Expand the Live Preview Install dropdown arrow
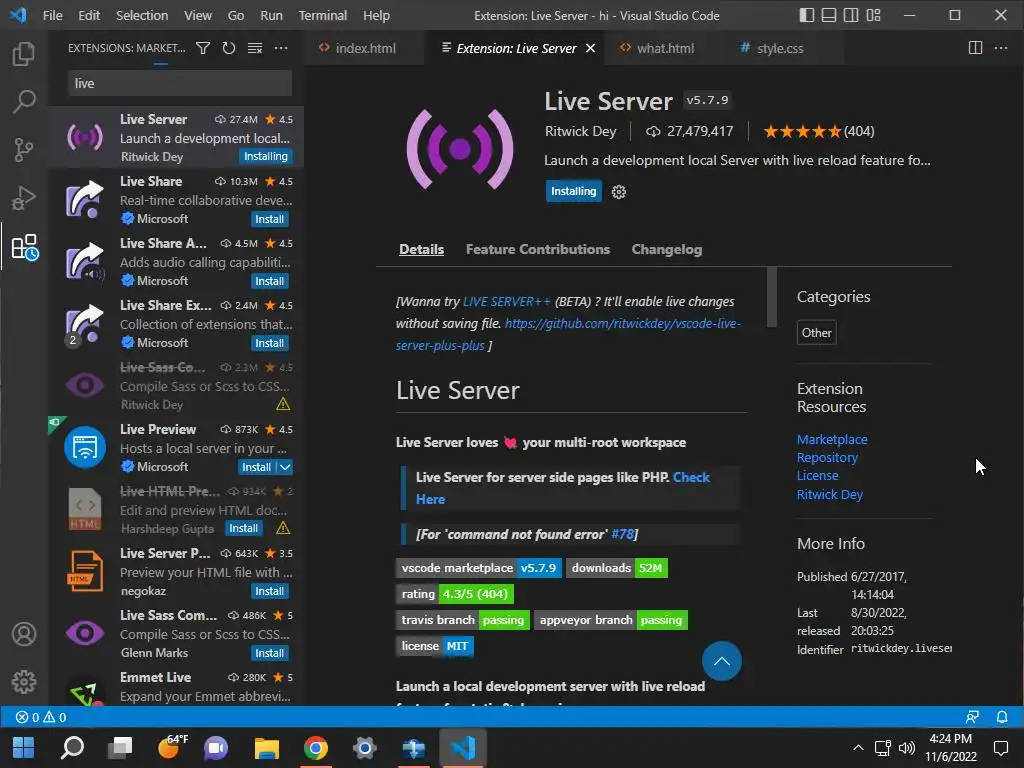1024x768 pixels. point(285,467)
